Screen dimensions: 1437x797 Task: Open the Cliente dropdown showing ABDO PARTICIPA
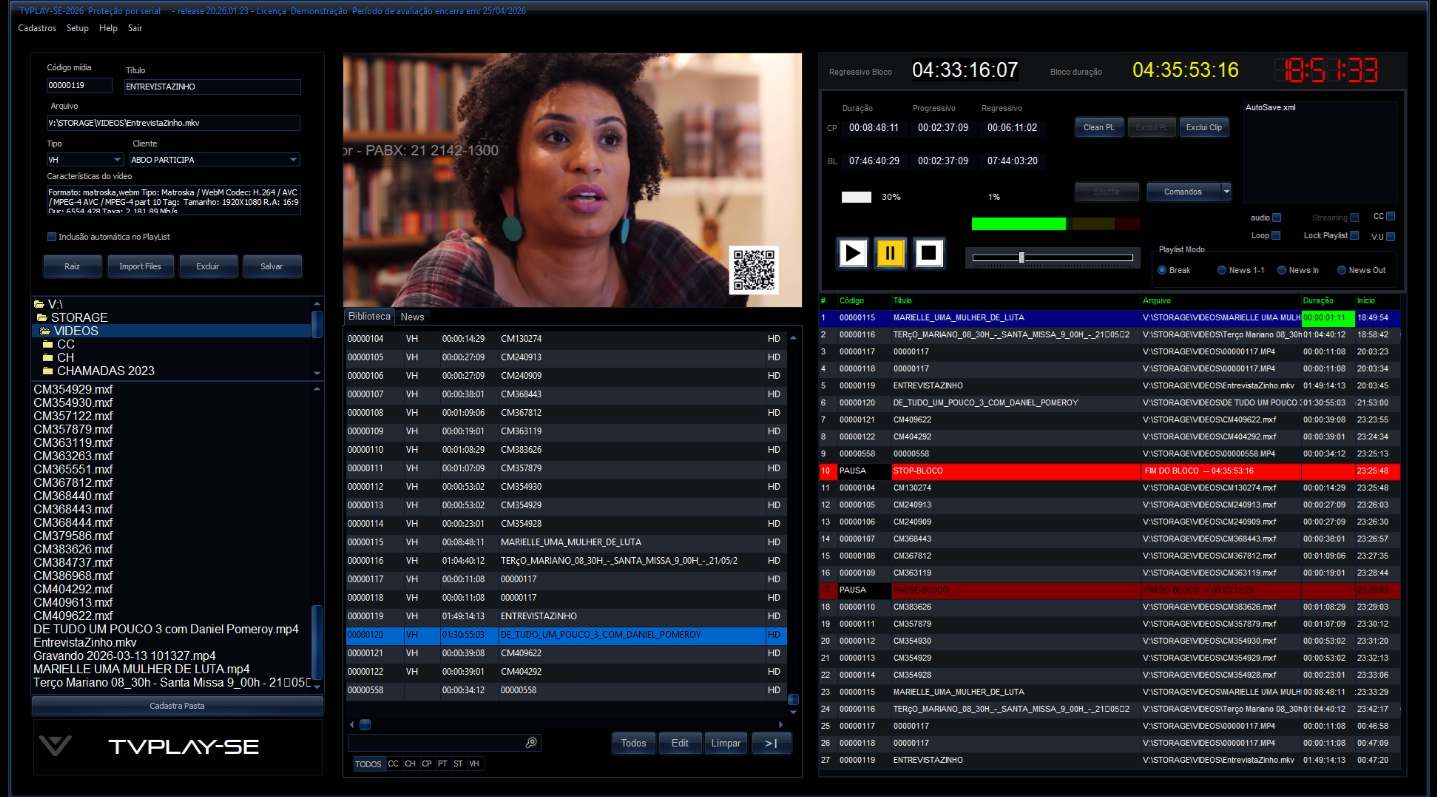click(294, 159)
